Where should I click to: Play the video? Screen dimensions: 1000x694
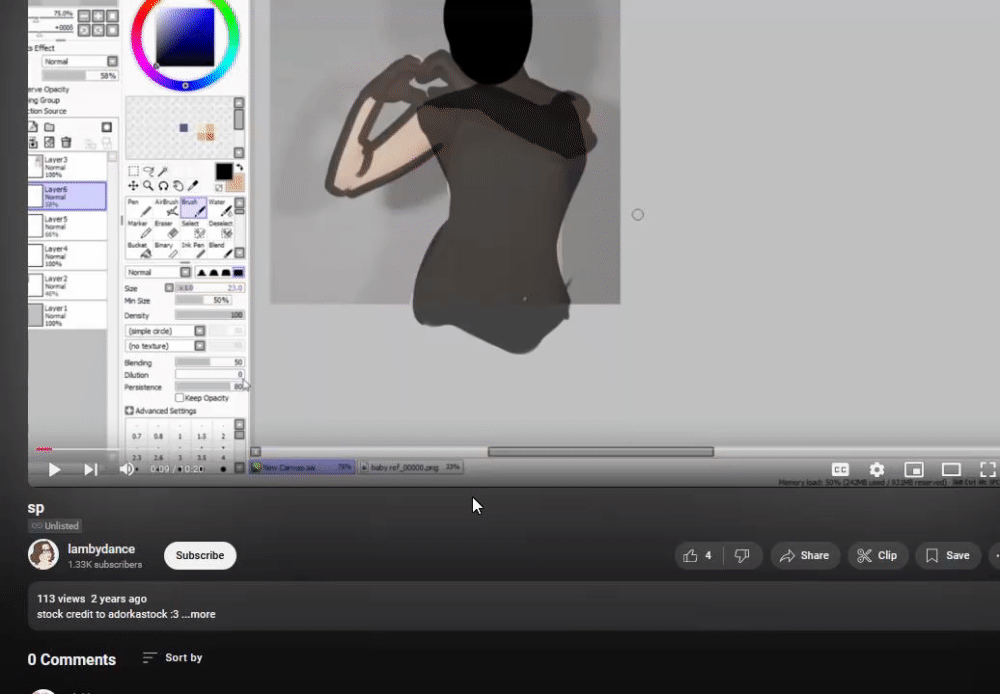coord(54,469)
